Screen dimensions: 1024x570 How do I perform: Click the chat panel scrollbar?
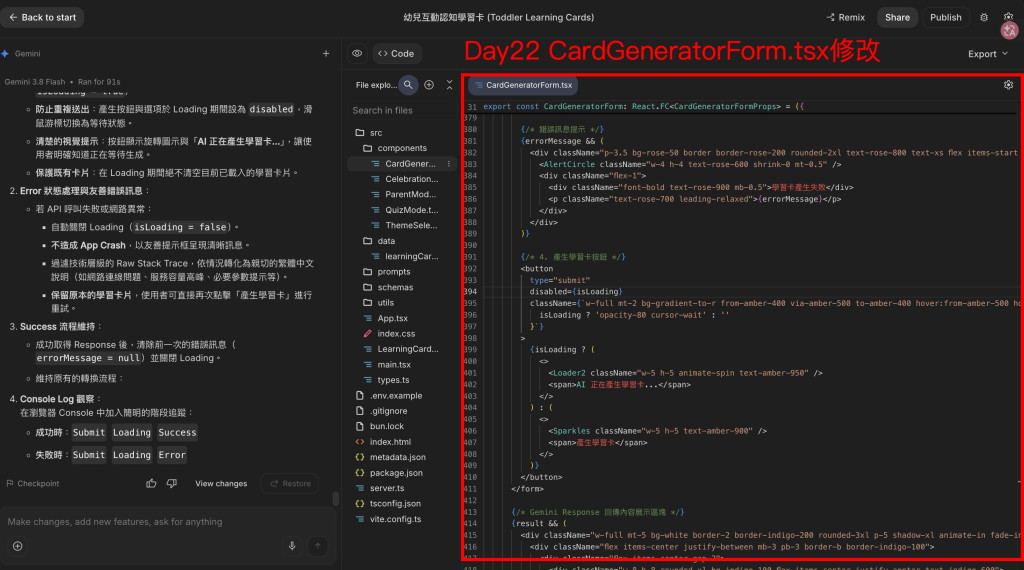[336, 499]
